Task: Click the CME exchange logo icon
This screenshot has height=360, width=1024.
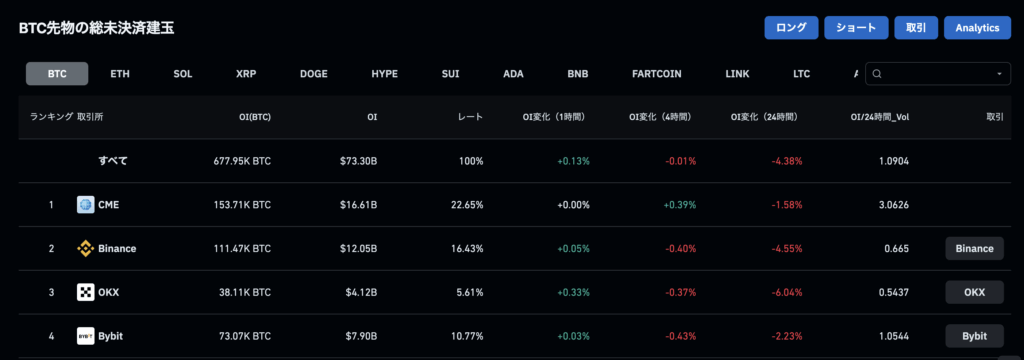Action: pyautogui.click(x=86, y=205)
